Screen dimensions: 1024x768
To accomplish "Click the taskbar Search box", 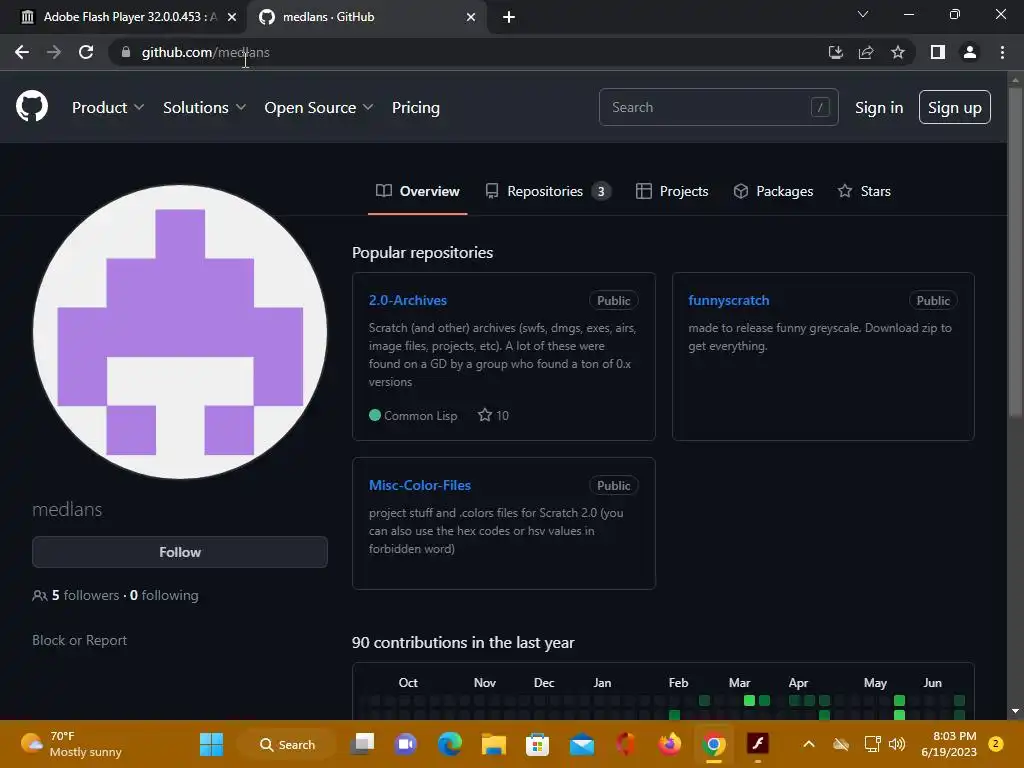I will click(x=287, y=744).
